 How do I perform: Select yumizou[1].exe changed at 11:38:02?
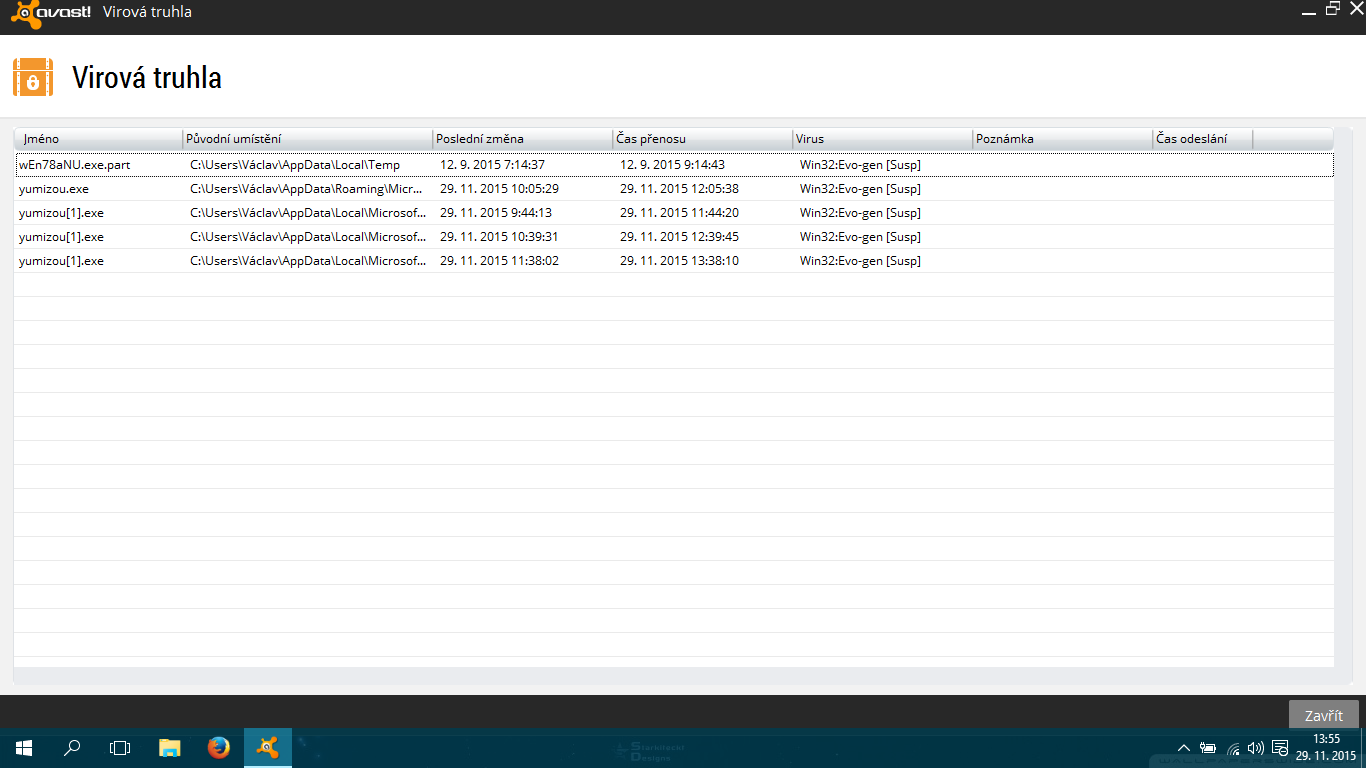pos(674,261)
